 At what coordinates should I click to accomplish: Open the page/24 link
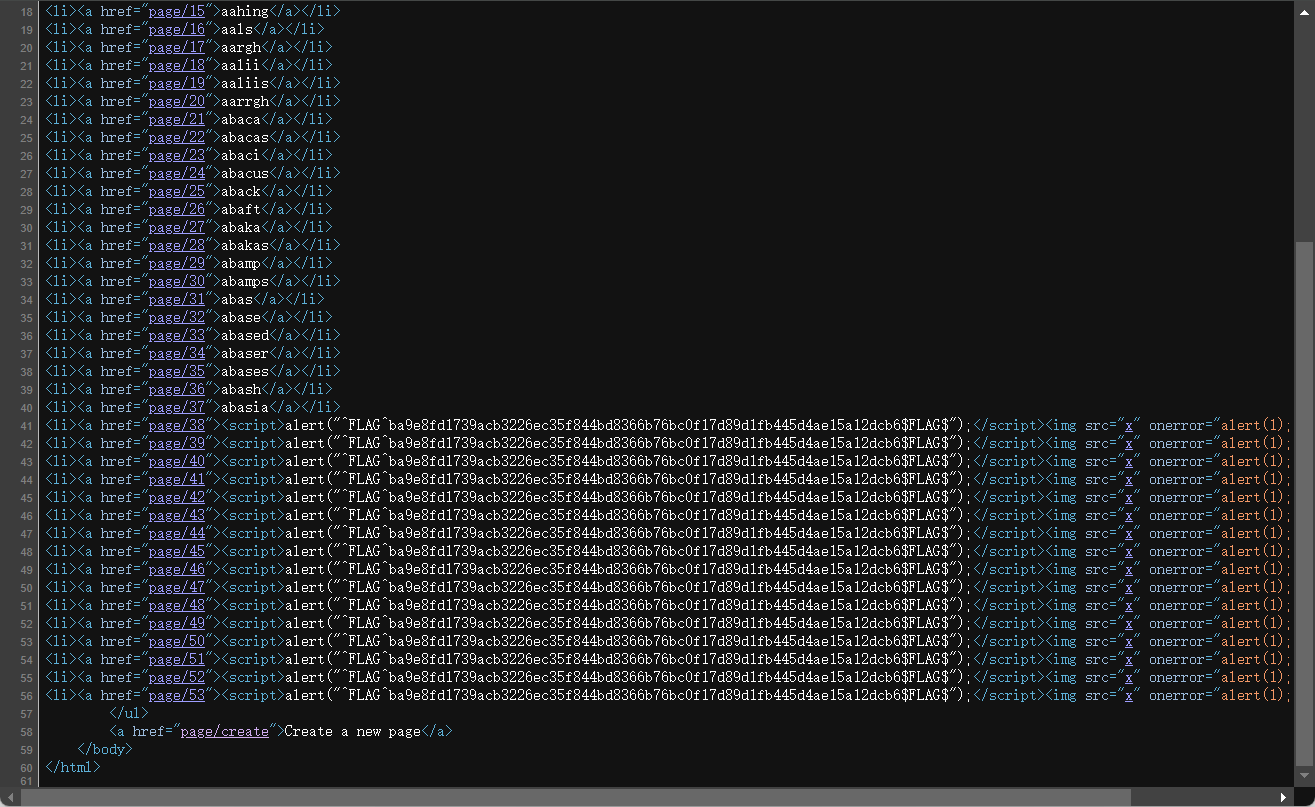[176, 173]
